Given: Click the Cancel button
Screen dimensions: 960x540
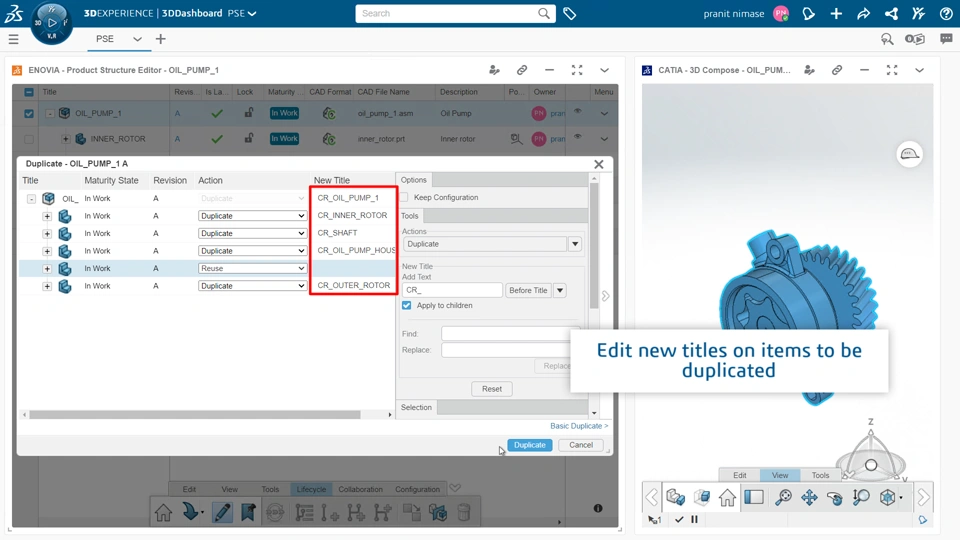Looking at the screenshot, I should coord(580,445).
